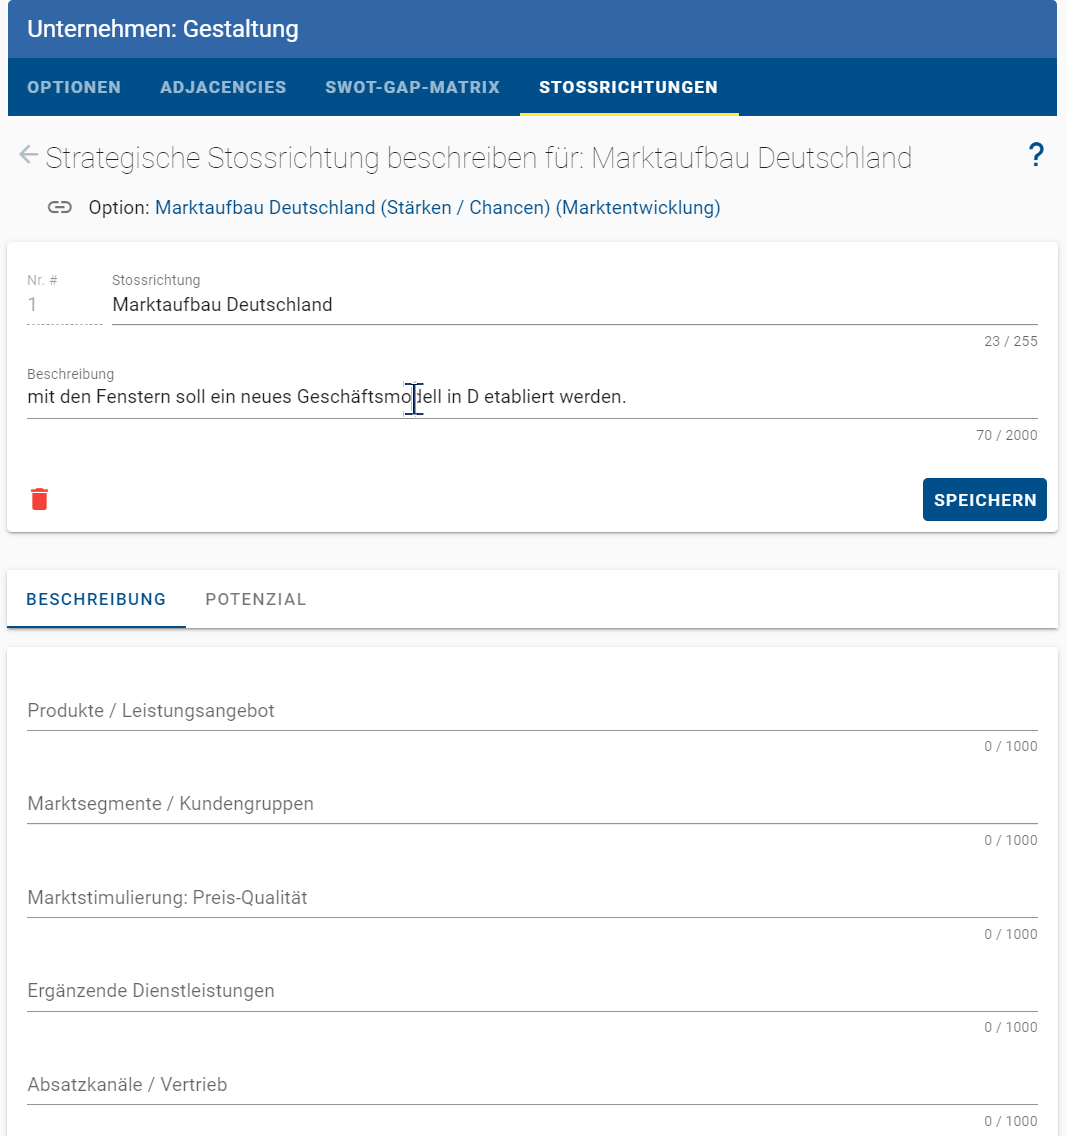Select the Beschreibung sub-tab
This screenshot has height=1136, width=1067.
(96, 599)
